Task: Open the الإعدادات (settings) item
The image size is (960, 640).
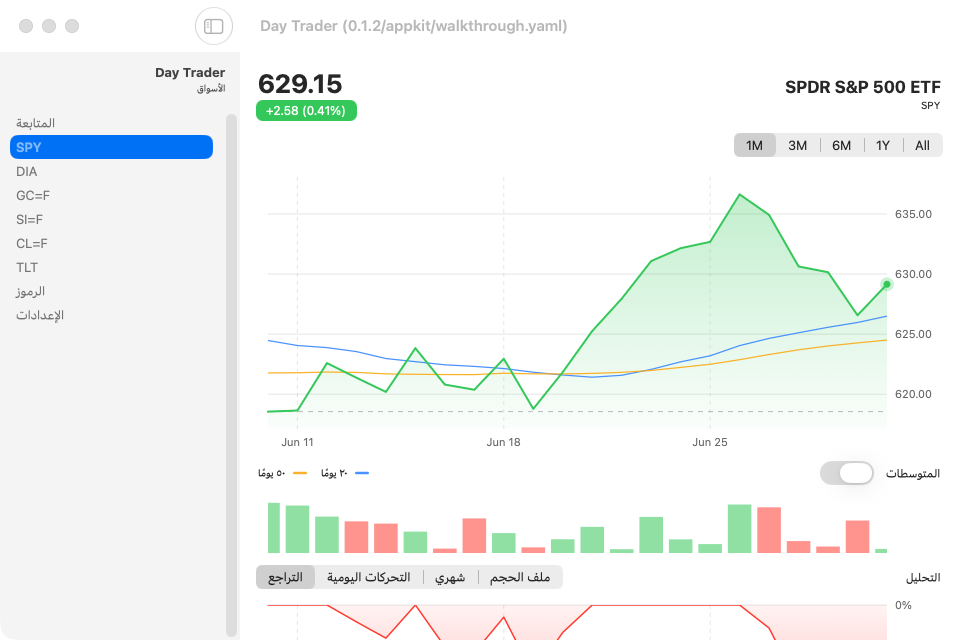Action: pos(111,315)
